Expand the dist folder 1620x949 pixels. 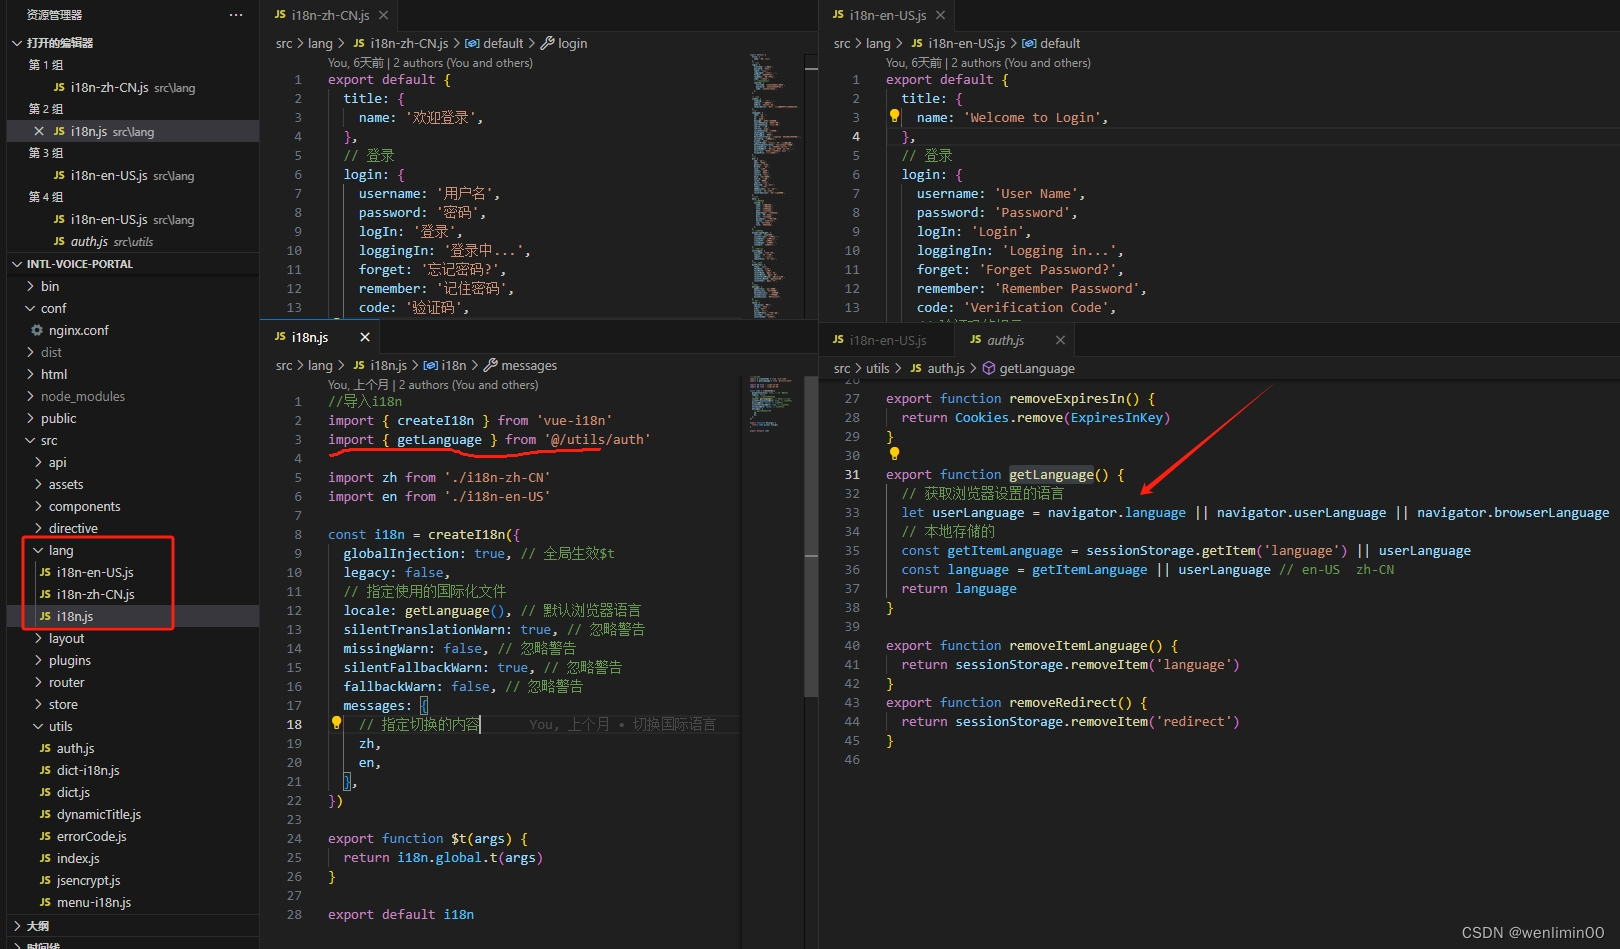point(31,352)
